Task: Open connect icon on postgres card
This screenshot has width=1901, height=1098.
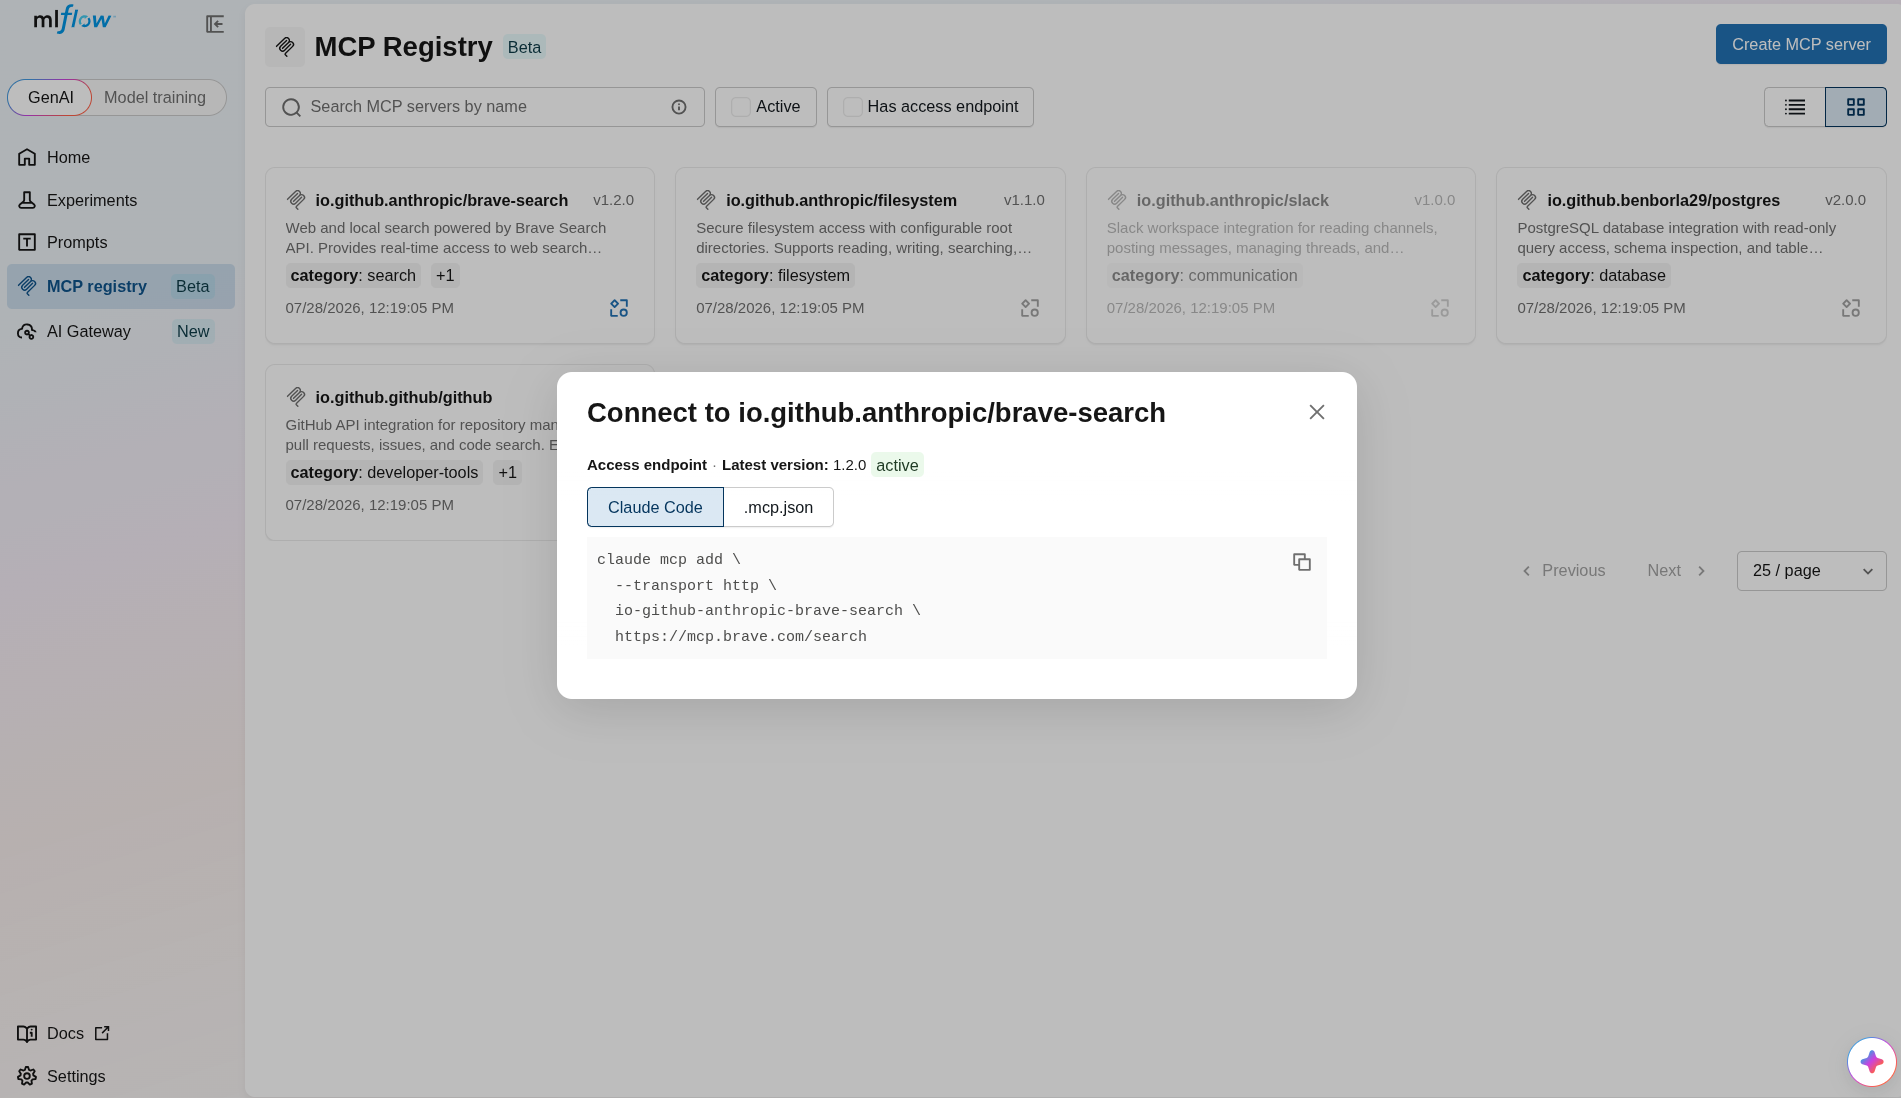Action: 1851,308
